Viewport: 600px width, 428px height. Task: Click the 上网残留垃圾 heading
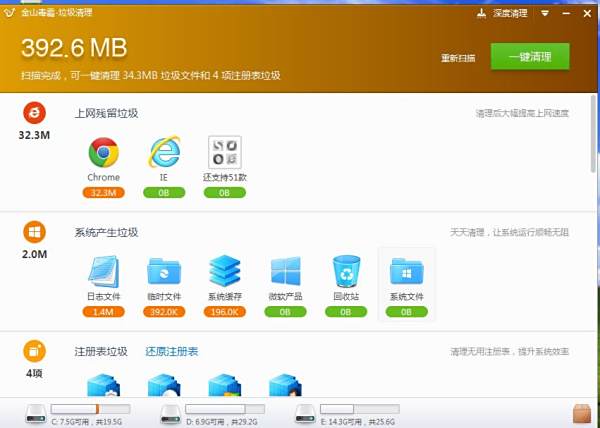coord(106,113)
